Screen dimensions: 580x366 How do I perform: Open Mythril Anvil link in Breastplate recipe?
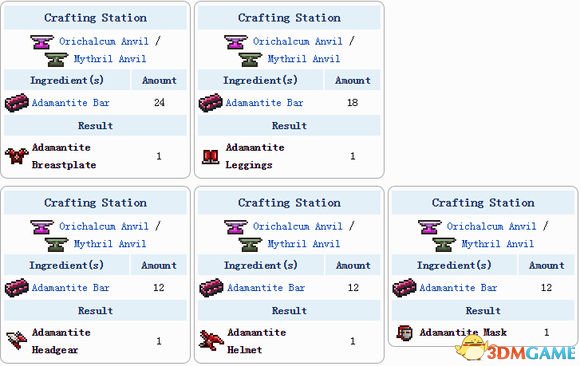click(x=110, y=58)
